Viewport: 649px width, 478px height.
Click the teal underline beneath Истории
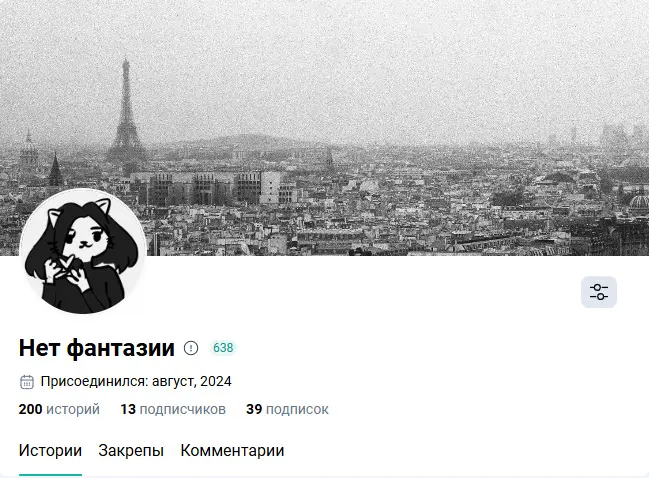click(x=50, y=475)
